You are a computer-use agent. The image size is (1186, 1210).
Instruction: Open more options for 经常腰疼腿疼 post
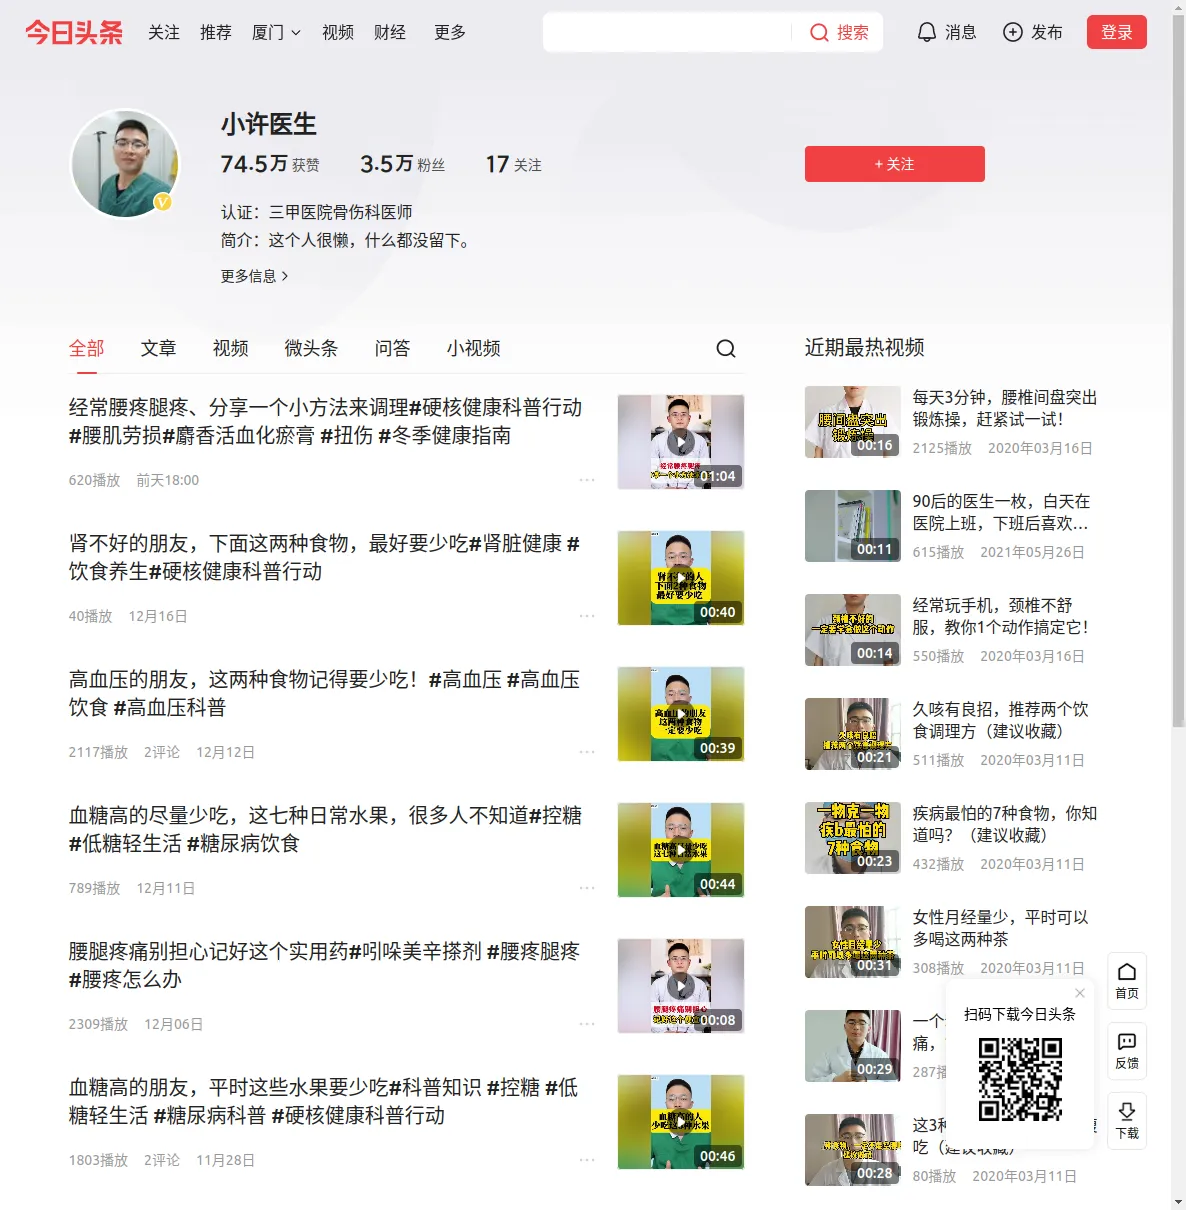tap(587, 480)
